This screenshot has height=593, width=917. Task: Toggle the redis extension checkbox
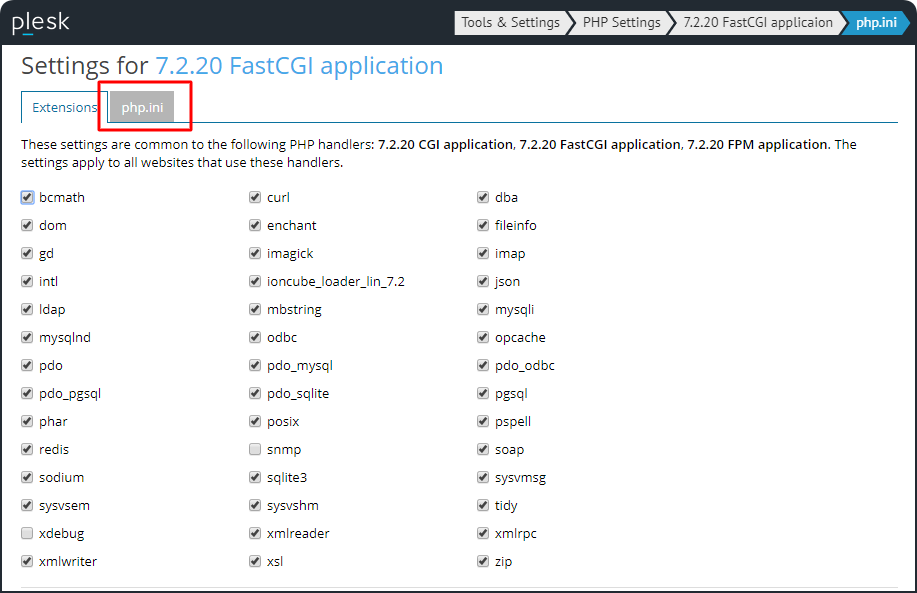[27, 449]
